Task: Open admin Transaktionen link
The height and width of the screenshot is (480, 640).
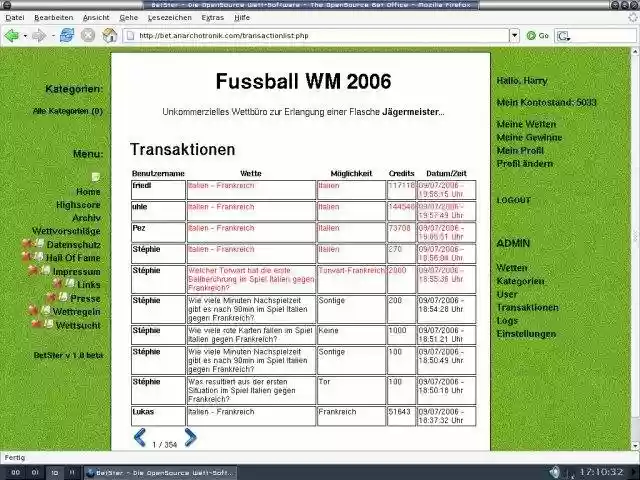Action: (527, 307)
